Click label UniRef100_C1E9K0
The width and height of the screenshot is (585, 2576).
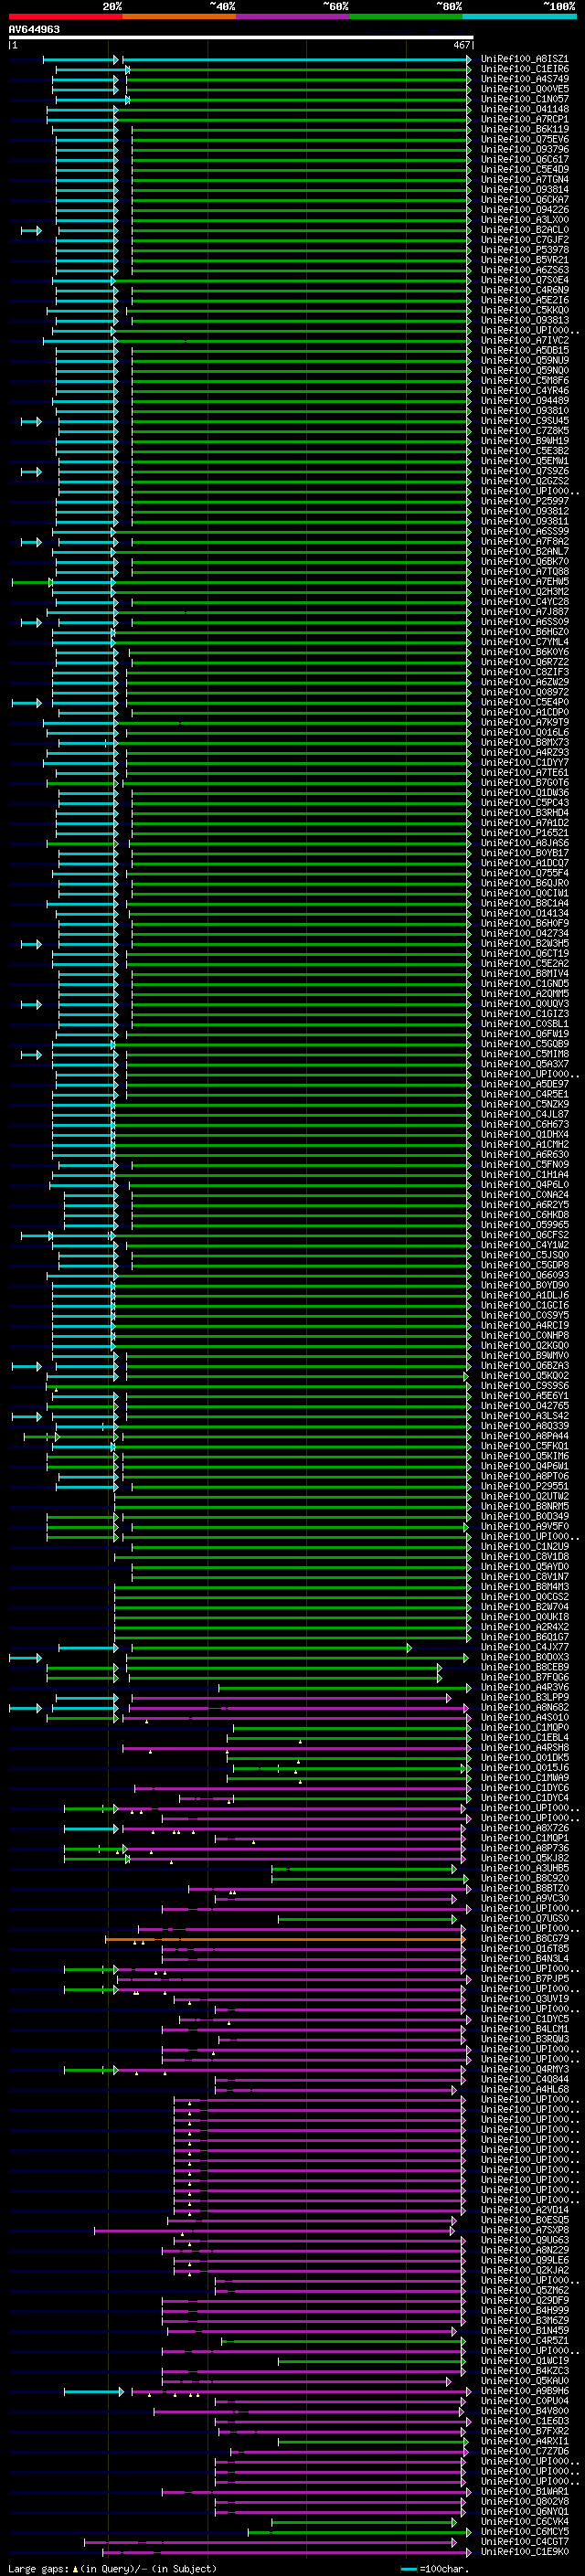tap(525, 2551)
